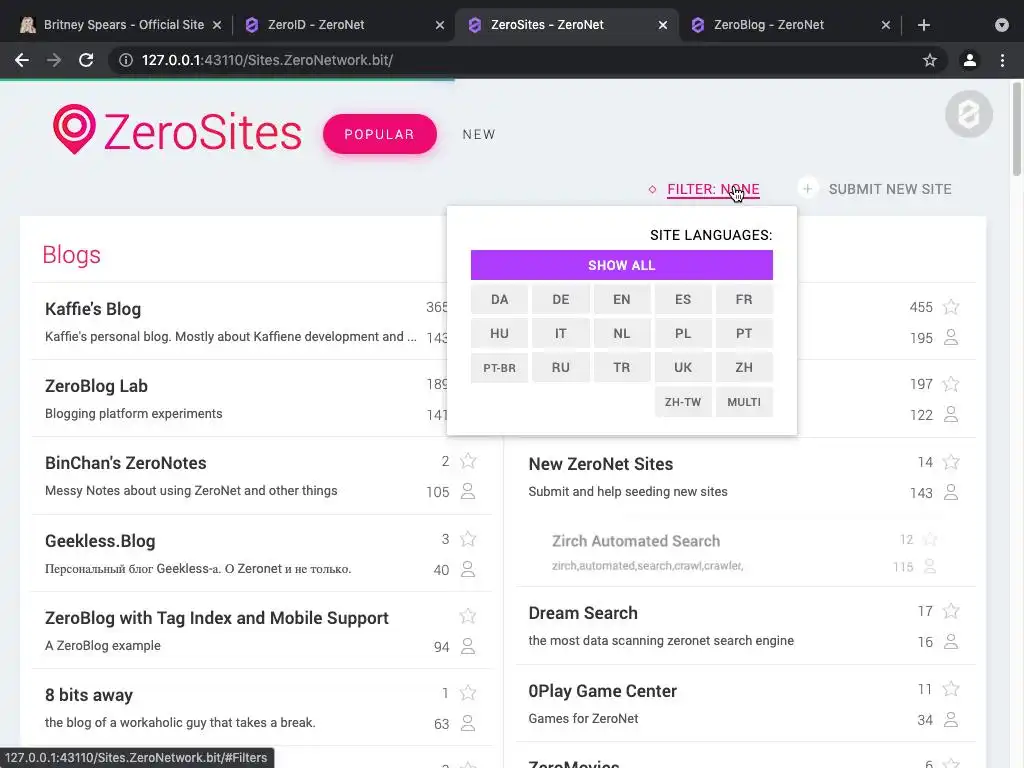Open a new browser tab
Screen dimensions: 1024x768
point(923,25)
